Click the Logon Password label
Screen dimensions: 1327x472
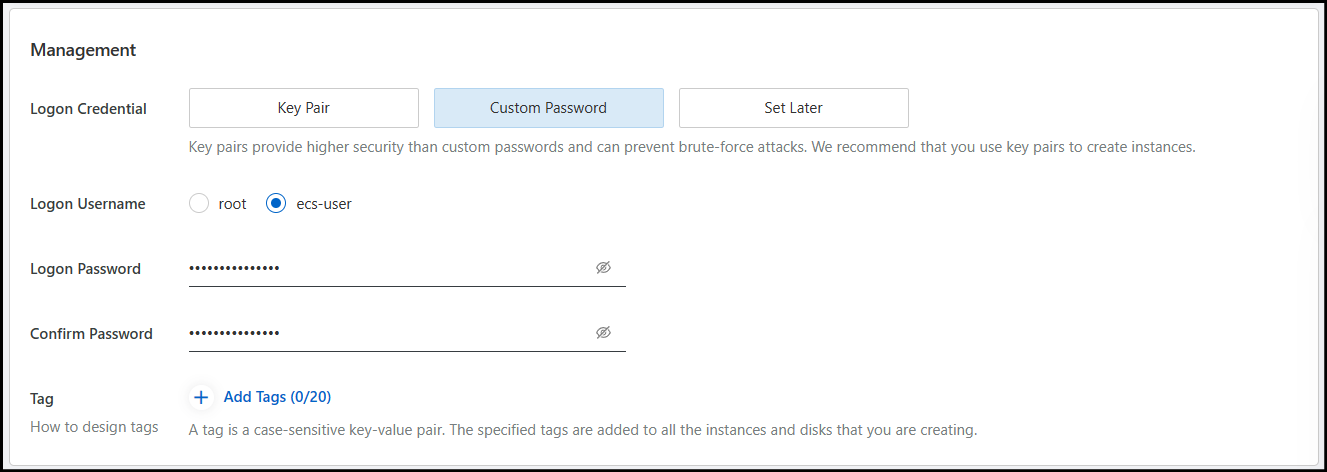[85, 269]
